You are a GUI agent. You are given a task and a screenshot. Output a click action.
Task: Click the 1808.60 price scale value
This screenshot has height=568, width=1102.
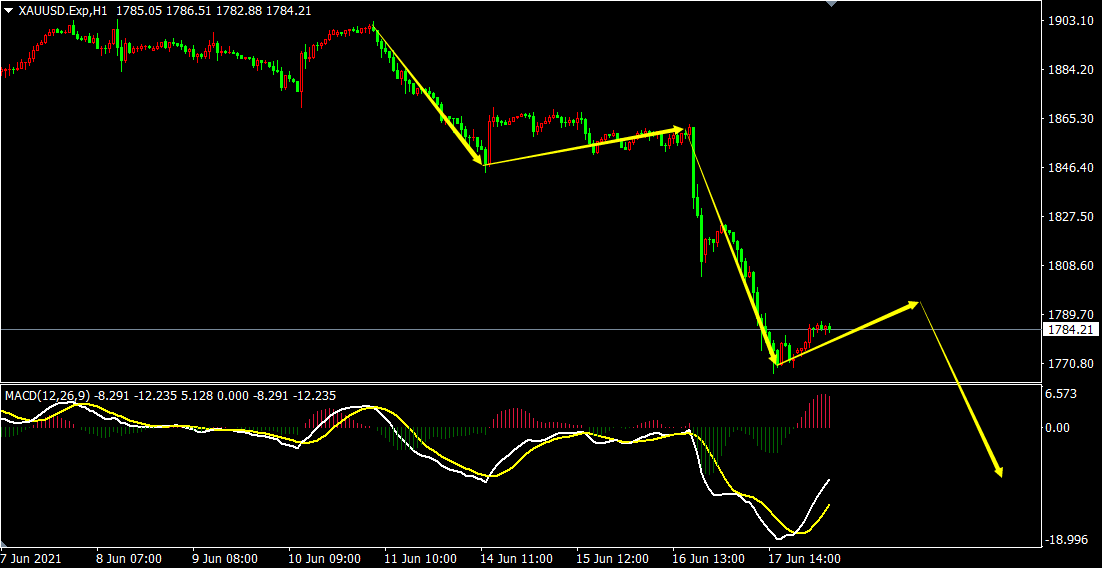(1070, 266)
